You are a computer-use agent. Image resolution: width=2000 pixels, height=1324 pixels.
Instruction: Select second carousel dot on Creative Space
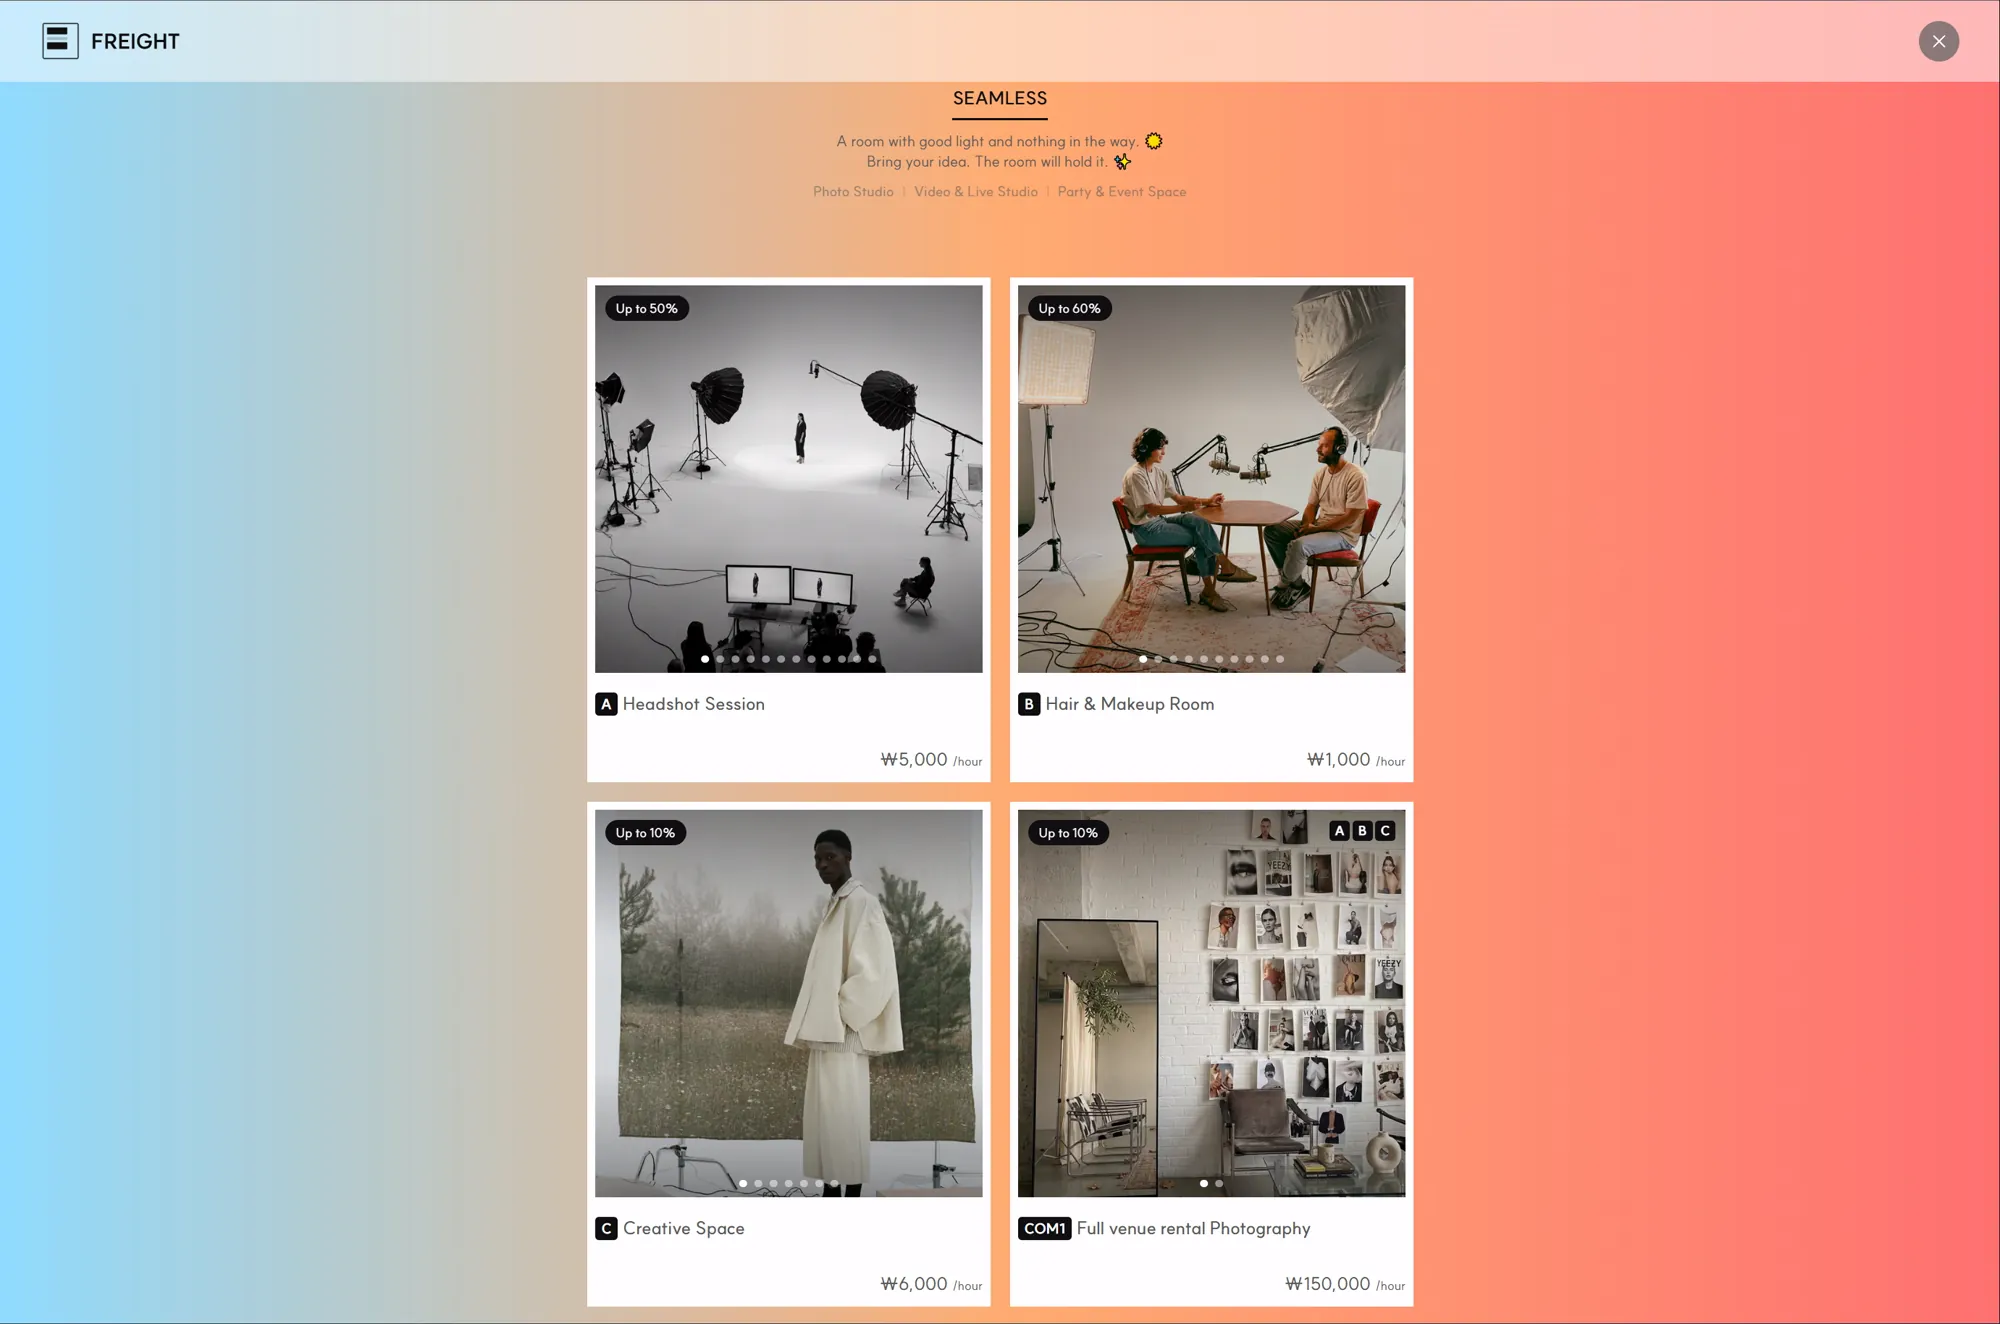click(x=758, y=1183)
